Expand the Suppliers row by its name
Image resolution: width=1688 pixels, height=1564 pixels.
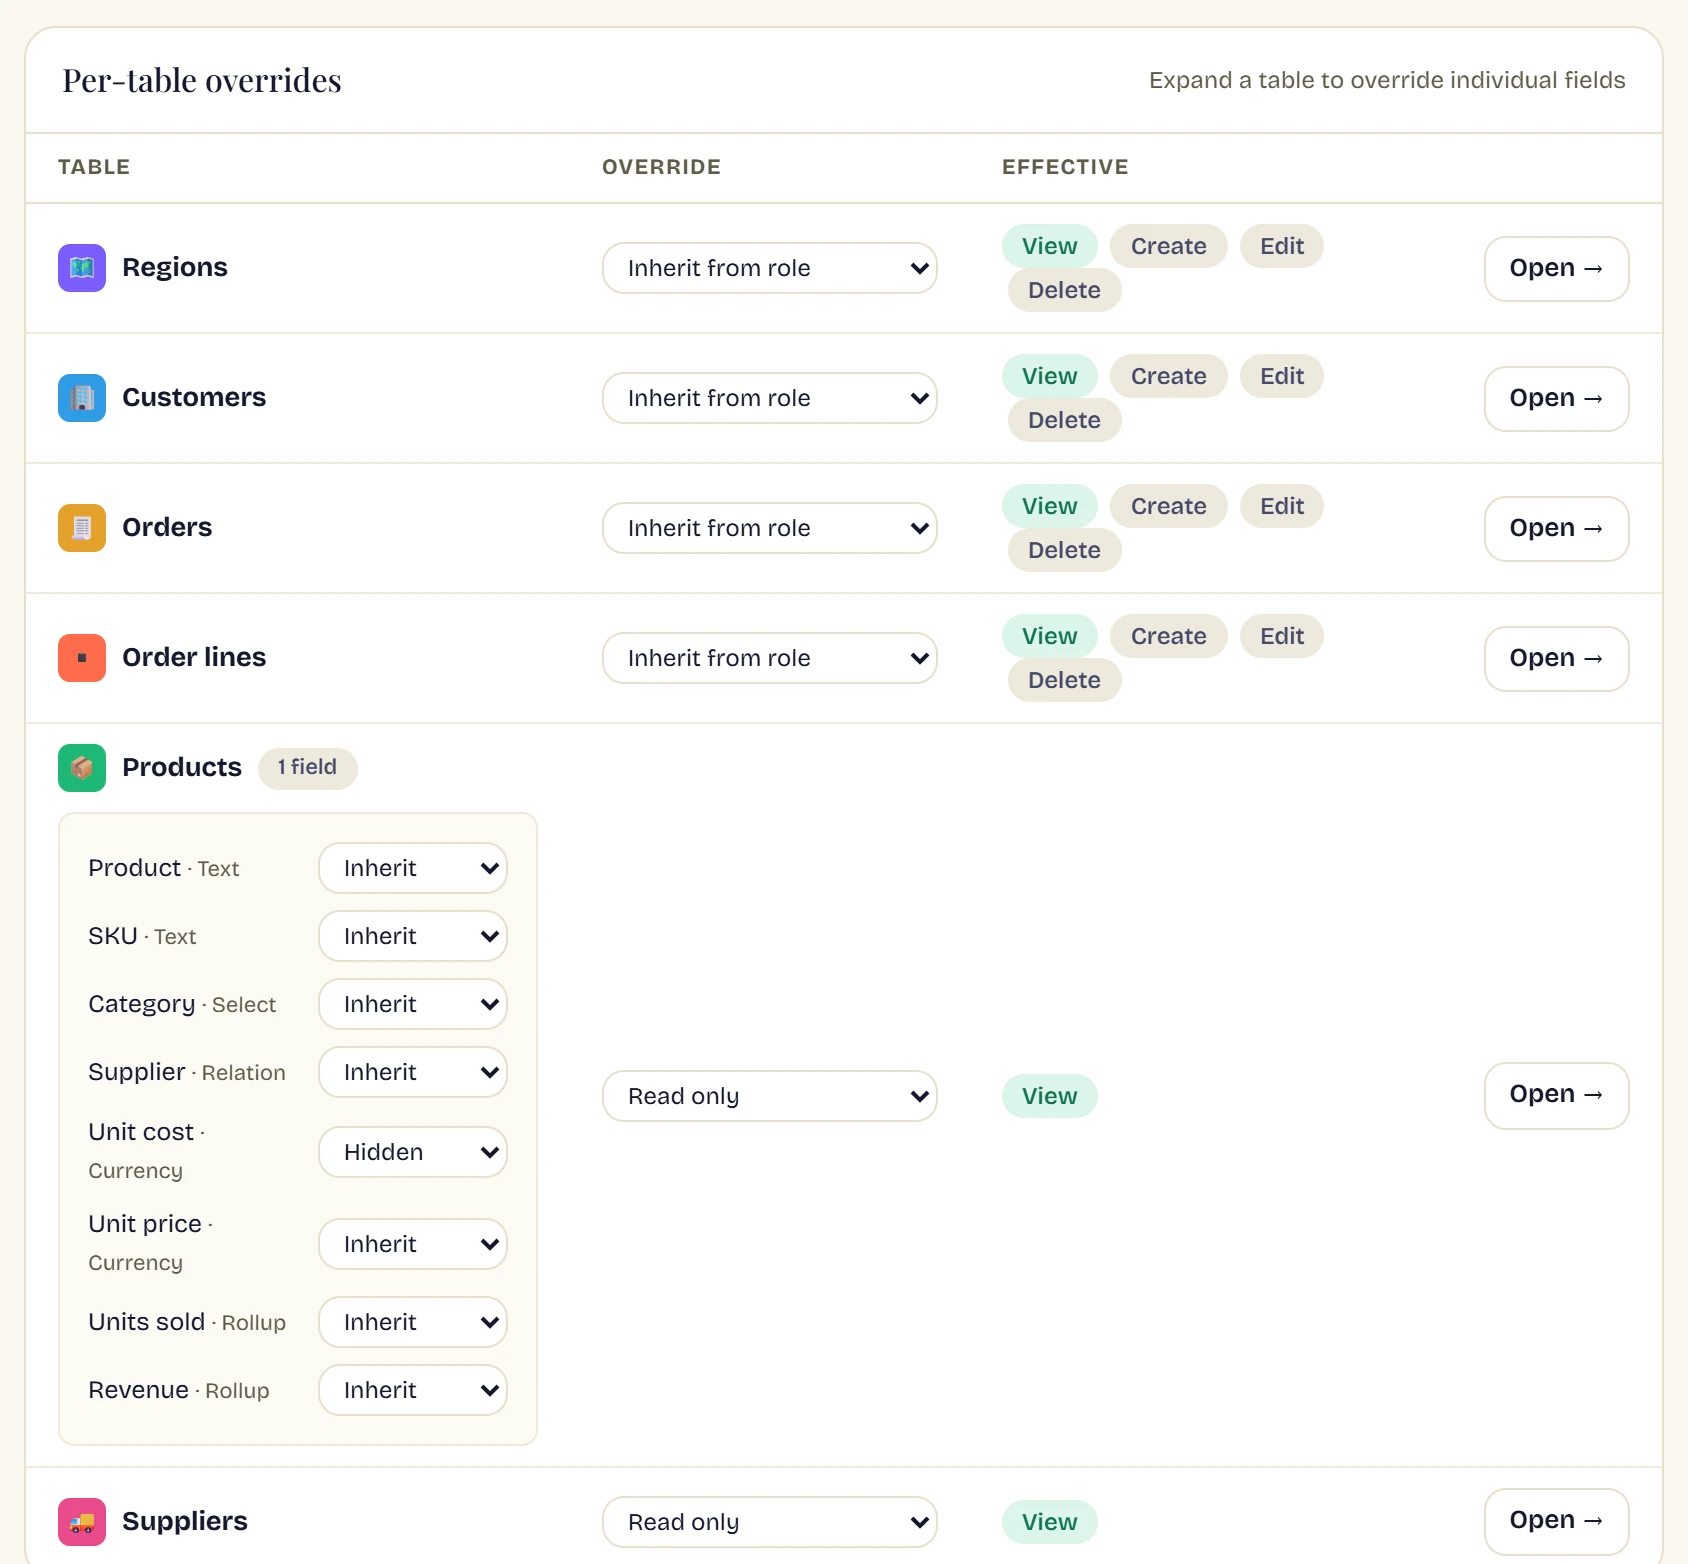click(x=185, y=1522)
